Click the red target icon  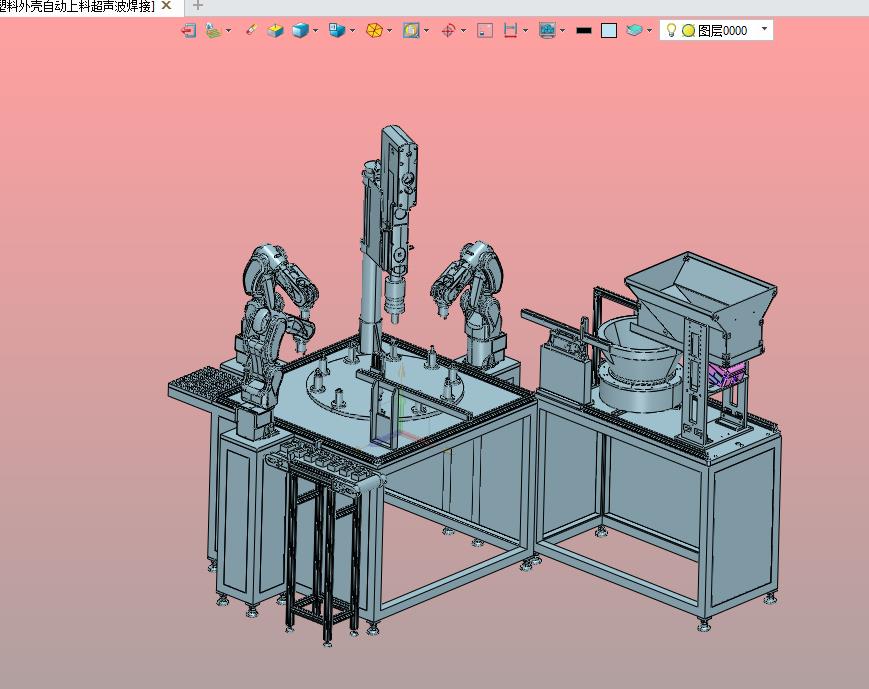(x=448, y=30)
